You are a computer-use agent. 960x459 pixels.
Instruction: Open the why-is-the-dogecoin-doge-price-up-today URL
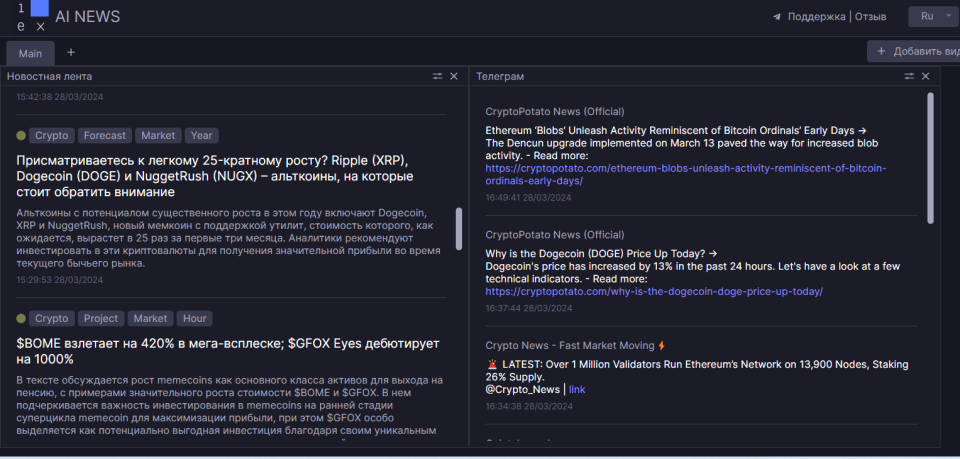(x=654, y=292)
